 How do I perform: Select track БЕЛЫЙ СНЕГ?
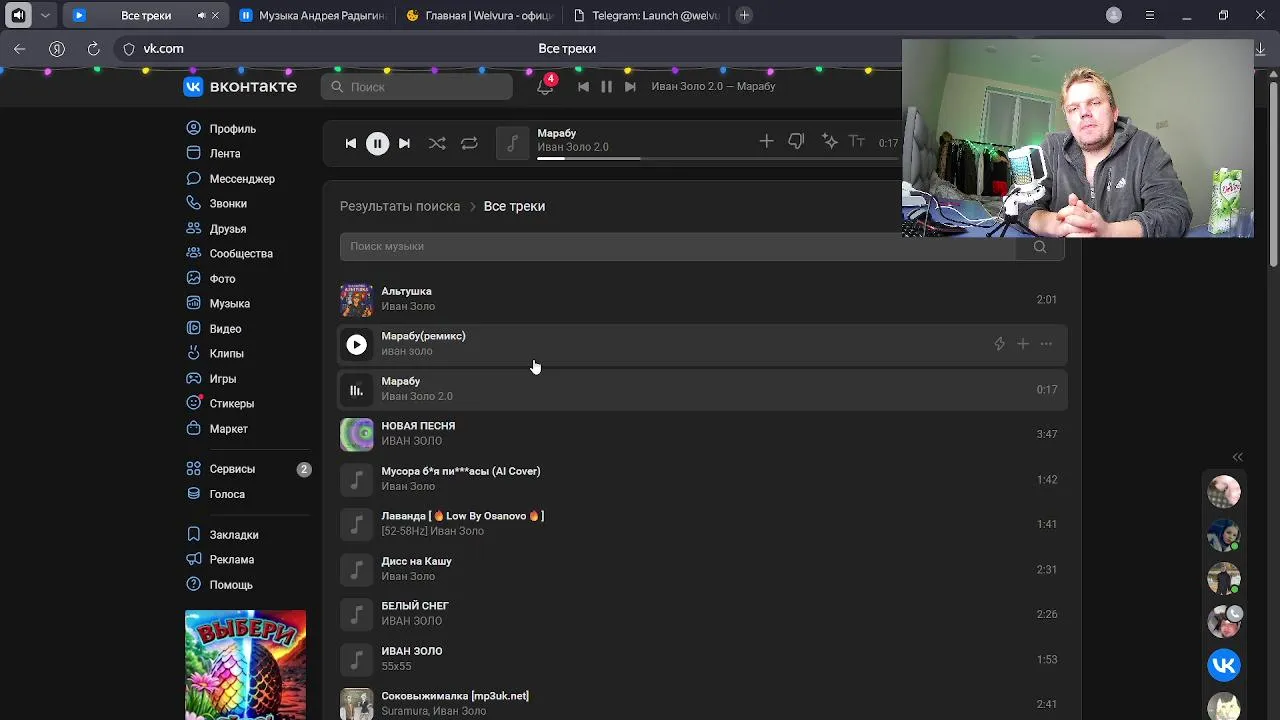(x=703, y=614)
